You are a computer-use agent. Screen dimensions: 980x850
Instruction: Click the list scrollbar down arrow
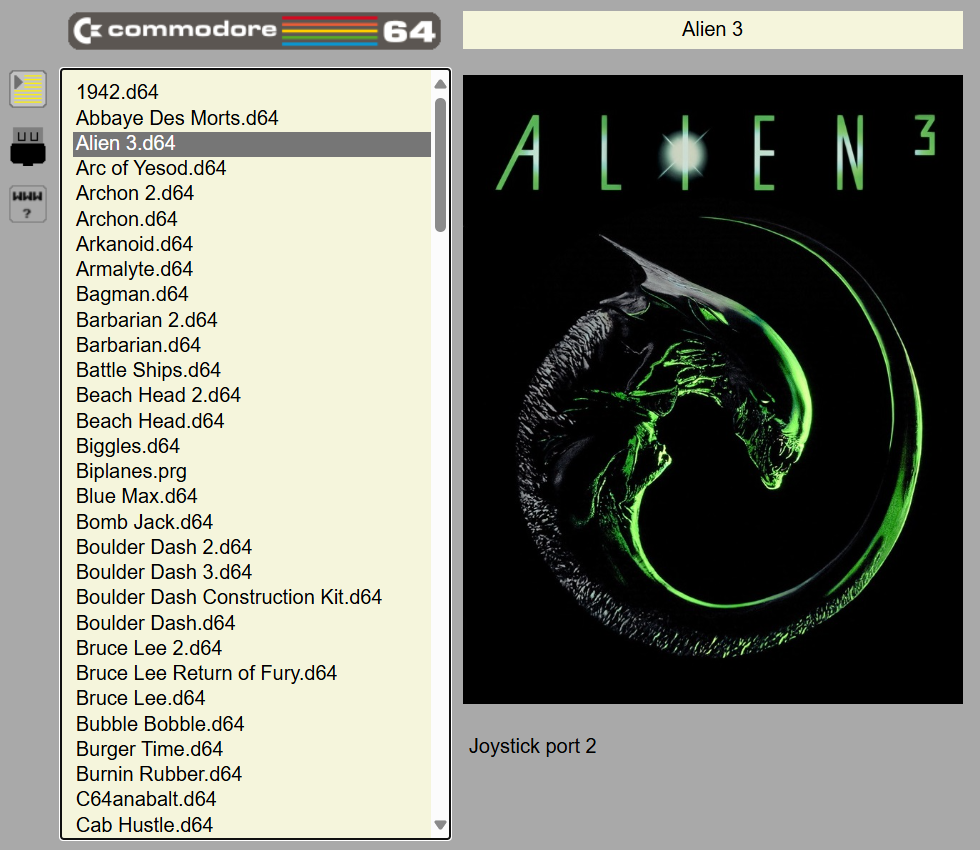coord(440,825)
